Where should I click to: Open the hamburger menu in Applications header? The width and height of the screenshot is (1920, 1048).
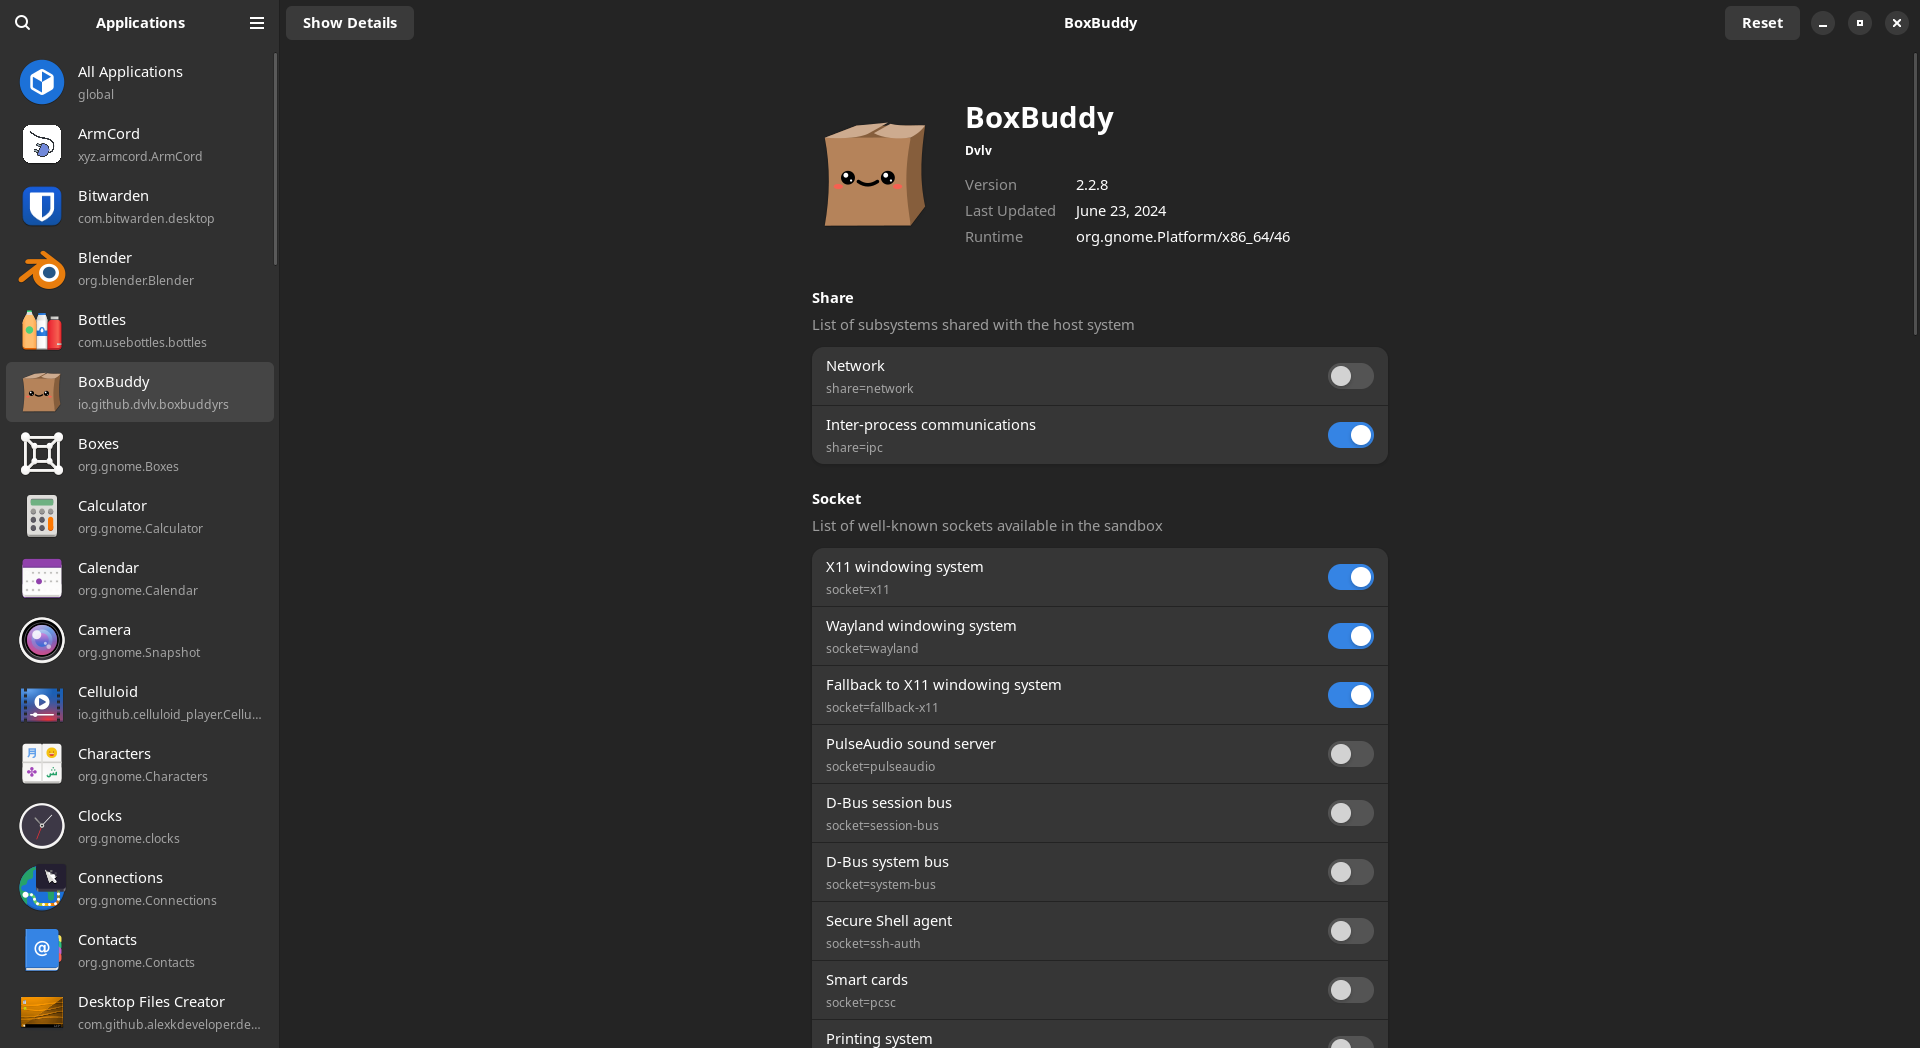point(257,23)
